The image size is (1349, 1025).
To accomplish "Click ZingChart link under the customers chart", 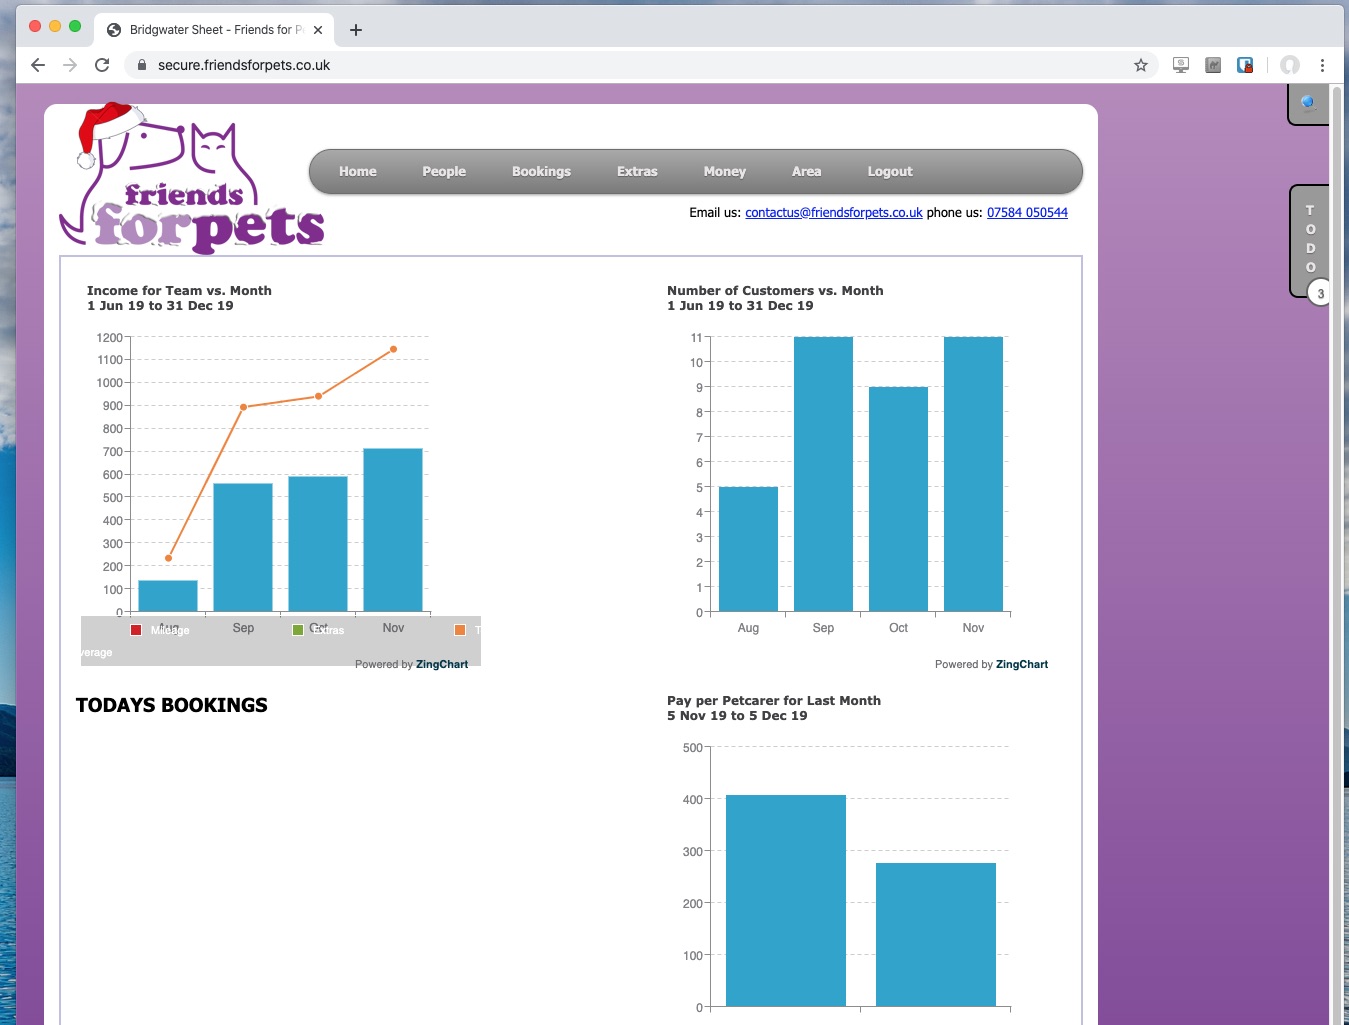I will 1022,665.
